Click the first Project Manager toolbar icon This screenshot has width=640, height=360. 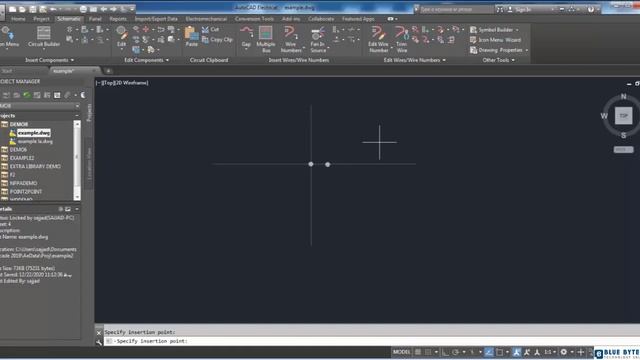[6, 95]
